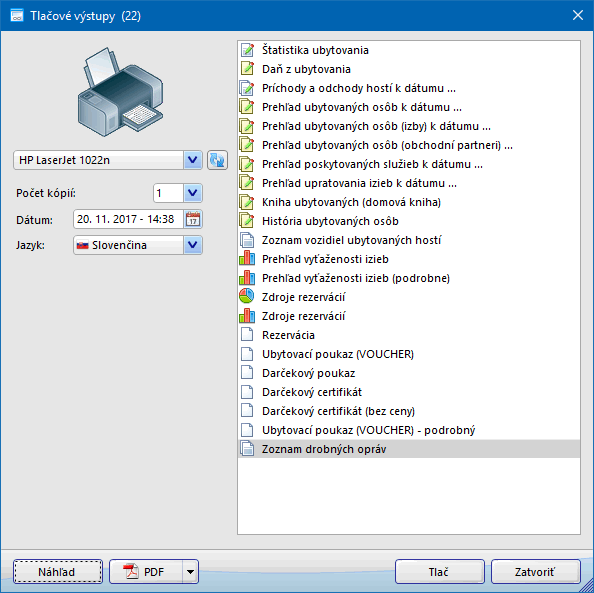Viewport: 594px width, 593px height.
Task: Click the pie chart icon for Zdroje rezervácií
Action: tap(247, 296)
